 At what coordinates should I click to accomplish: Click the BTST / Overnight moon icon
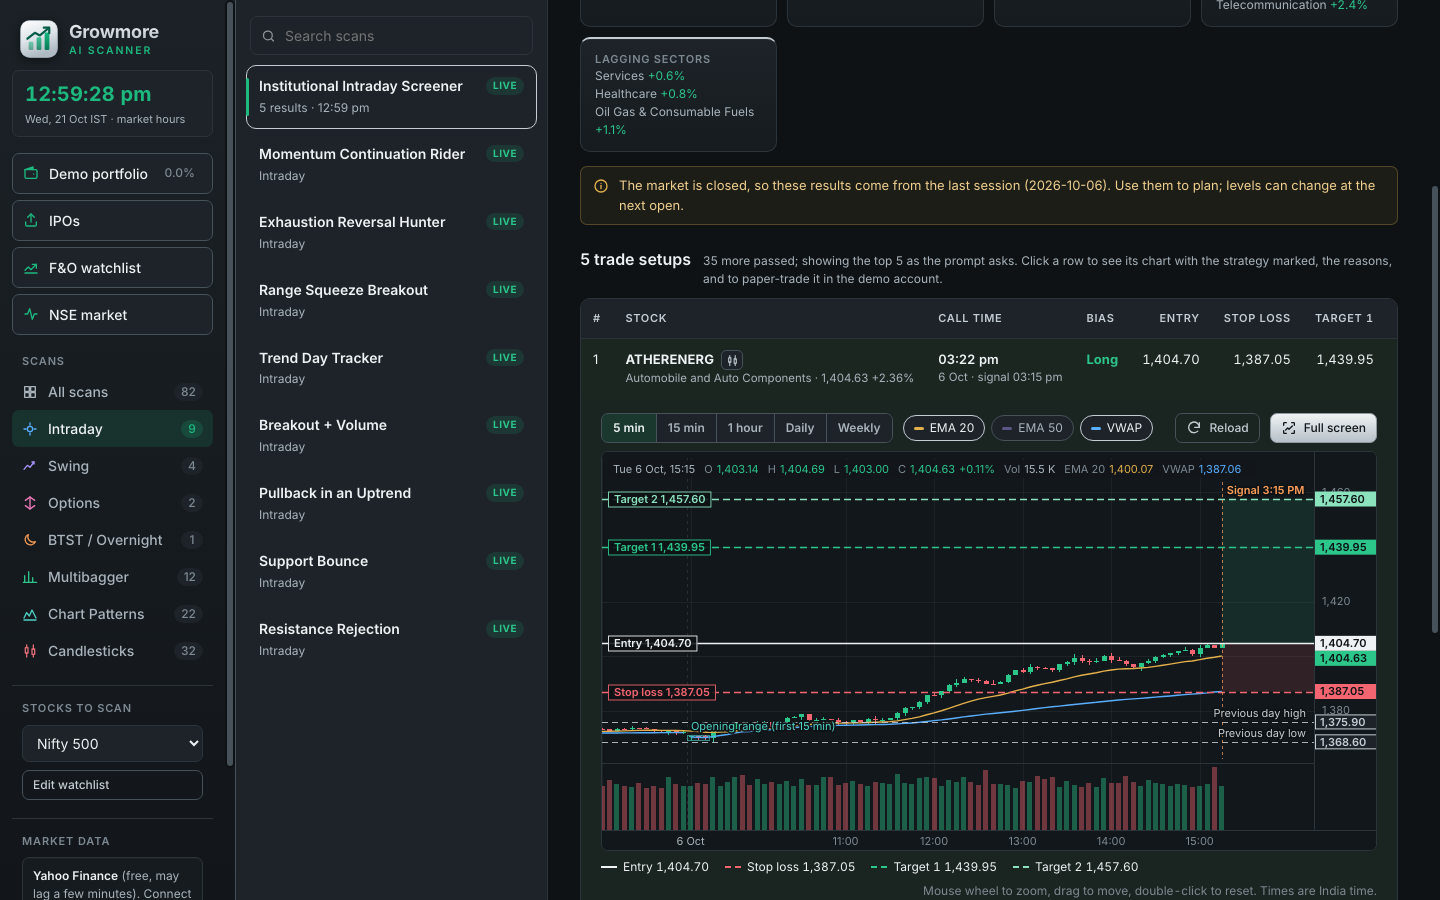pos(30,540)
